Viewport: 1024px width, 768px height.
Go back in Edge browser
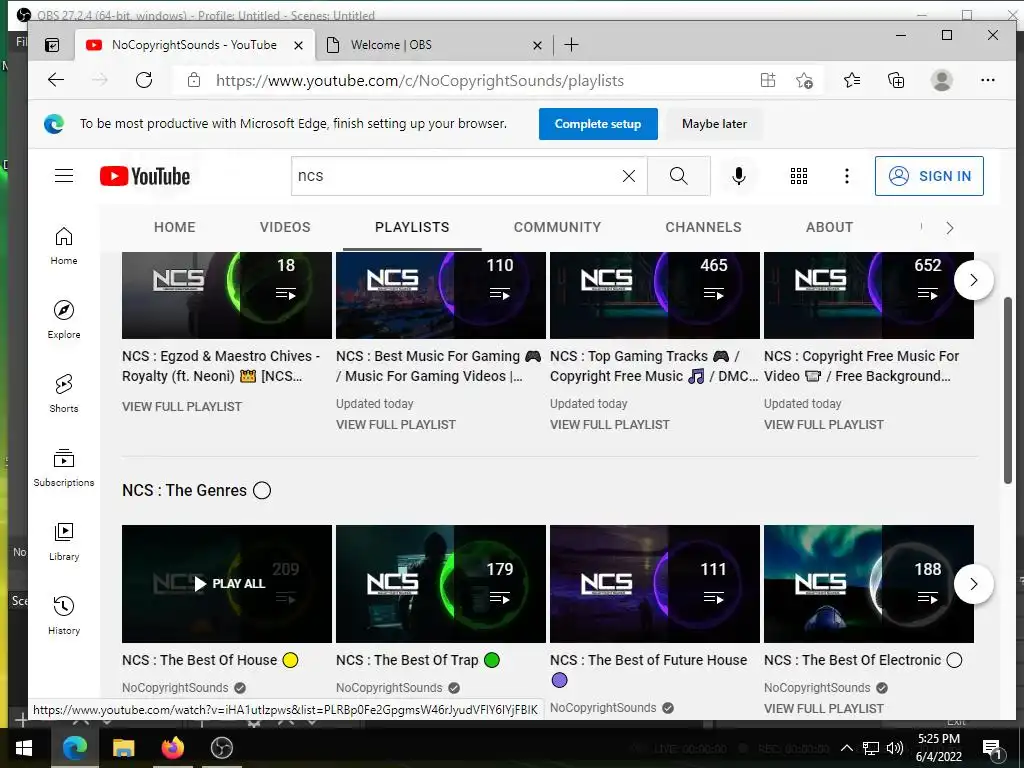pos(56,80)
